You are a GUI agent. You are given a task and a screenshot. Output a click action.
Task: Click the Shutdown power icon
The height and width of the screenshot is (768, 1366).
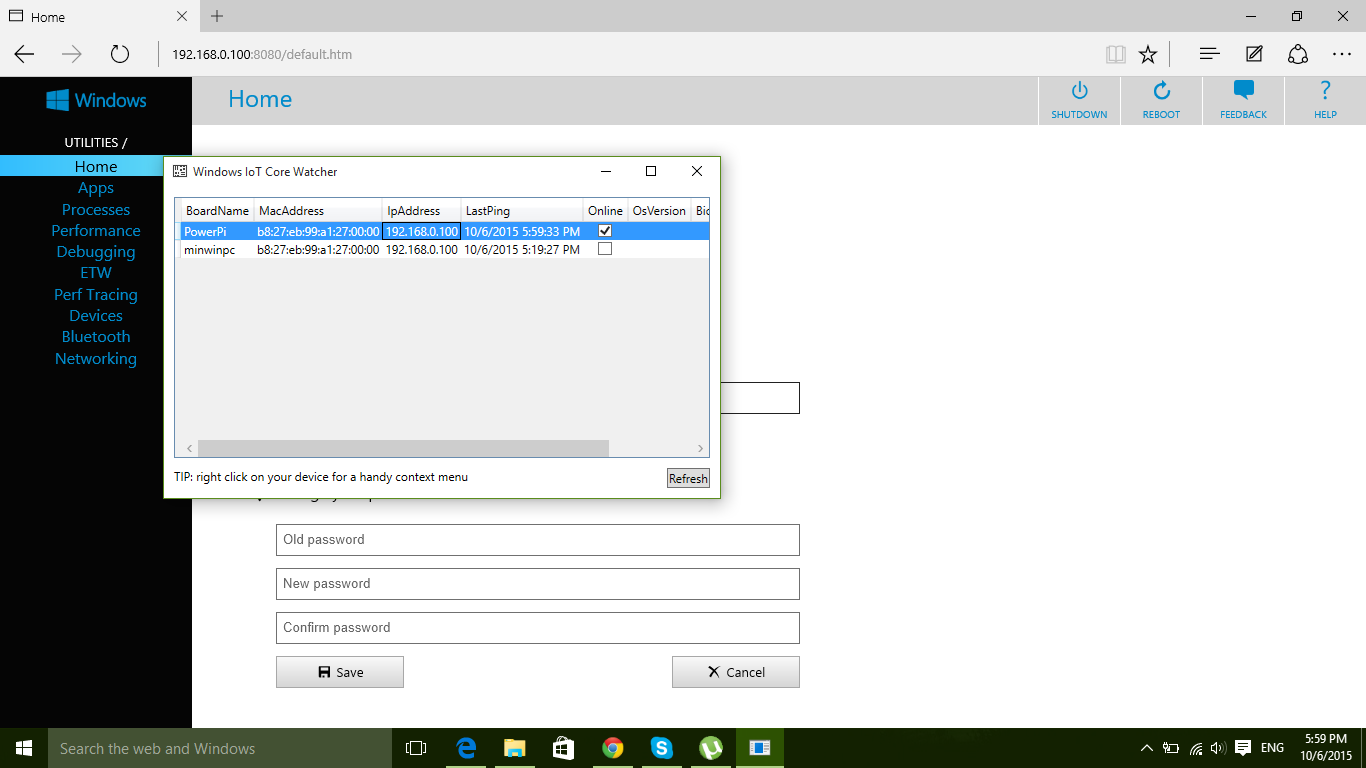1079,91
